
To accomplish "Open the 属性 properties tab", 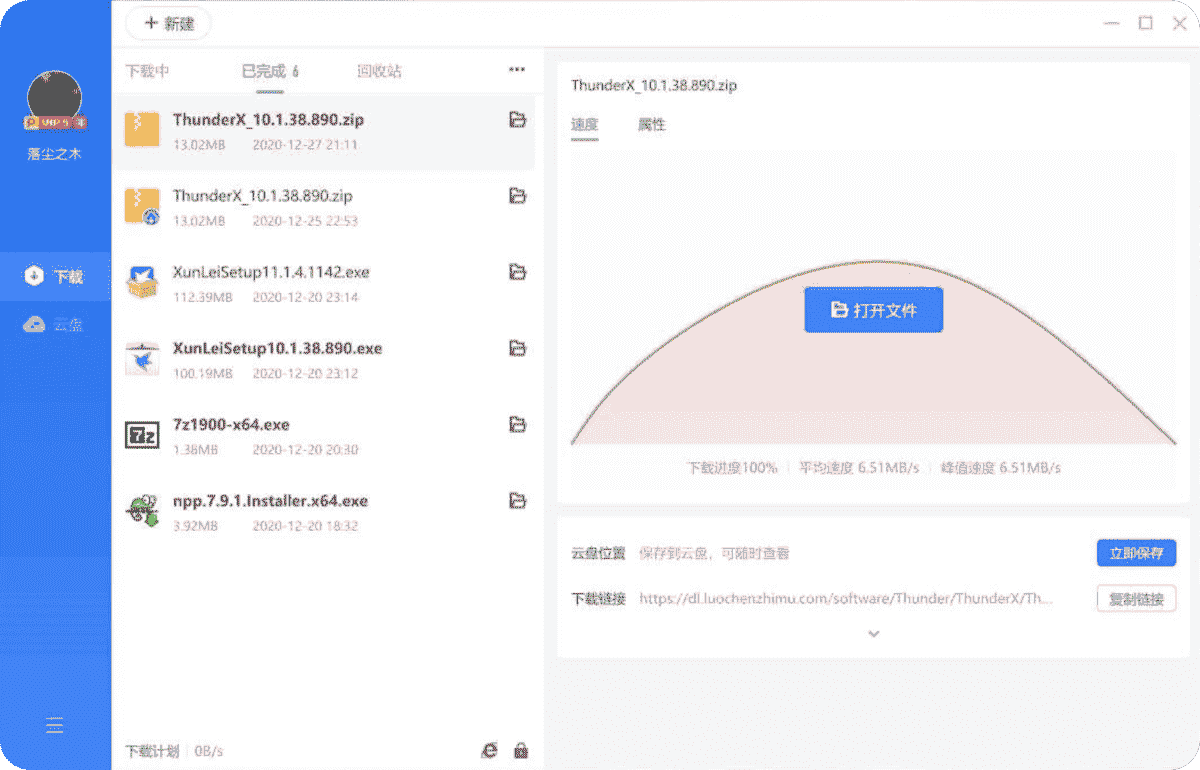I will click(x=651, y=125).
